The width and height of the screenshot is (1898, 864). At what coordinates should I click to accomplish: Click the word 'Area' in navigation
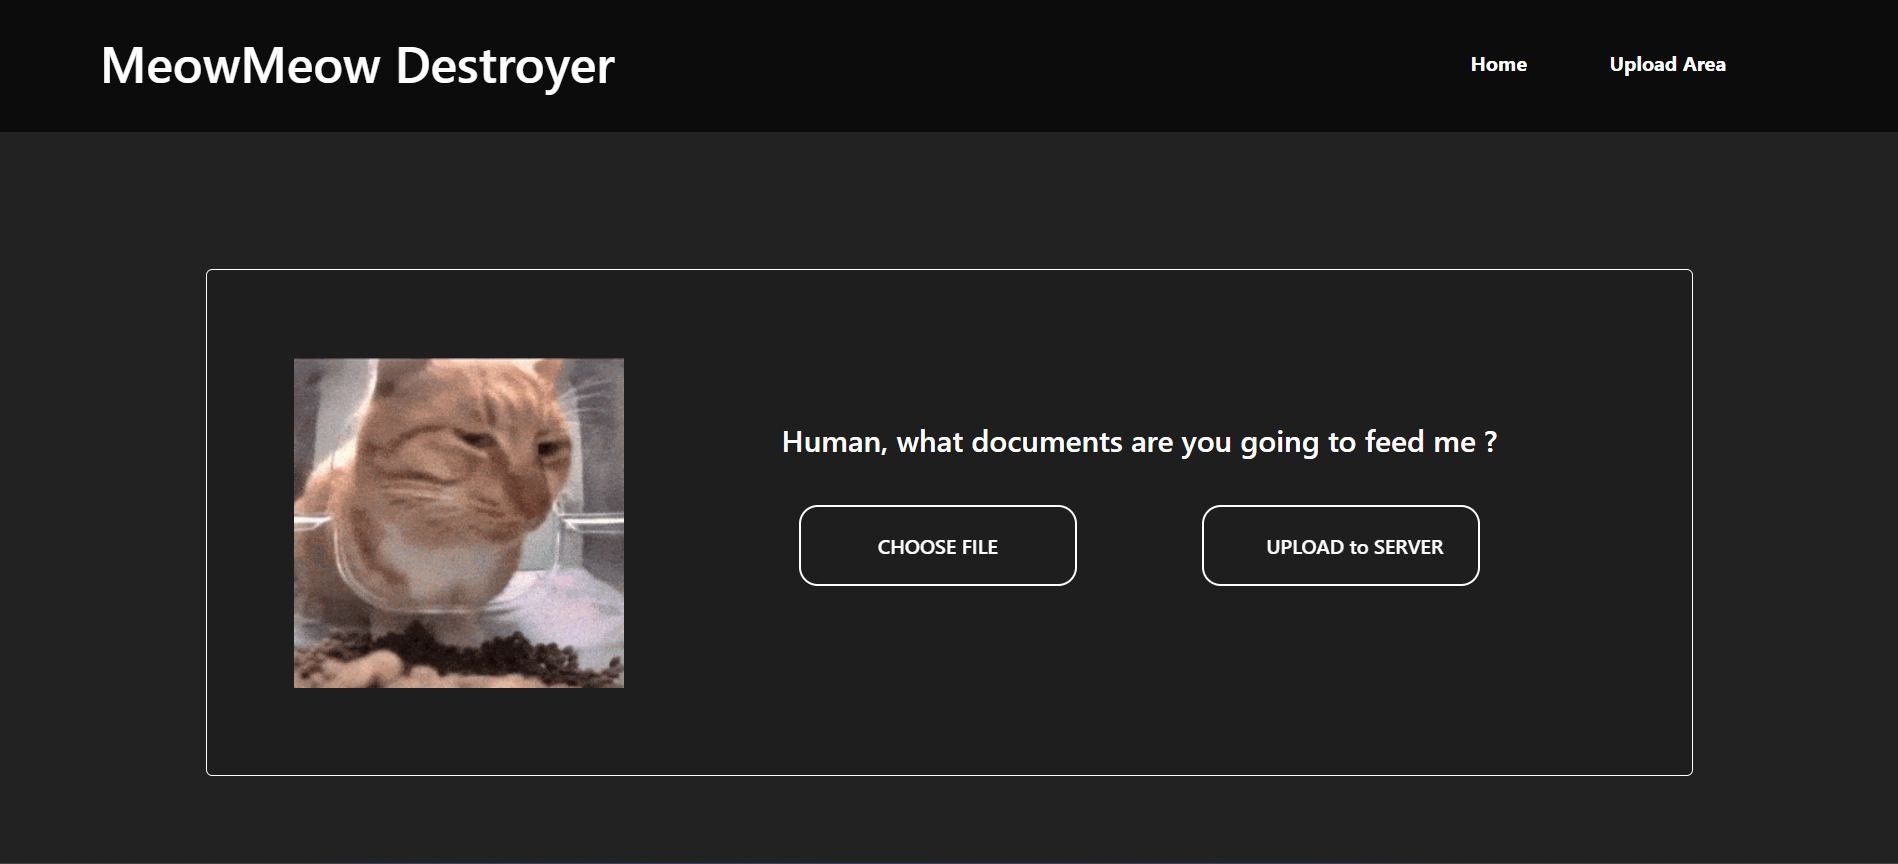[1704, 64]
